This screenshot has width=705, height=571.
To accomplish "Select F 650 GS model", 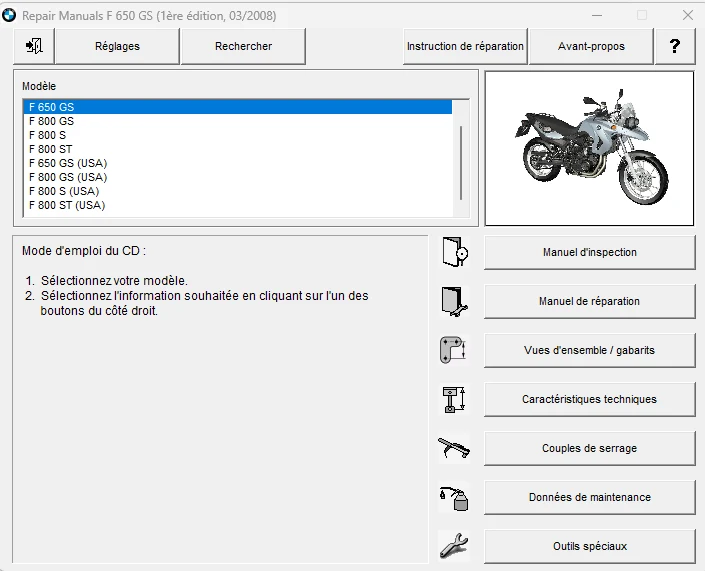I will point(238,107).
